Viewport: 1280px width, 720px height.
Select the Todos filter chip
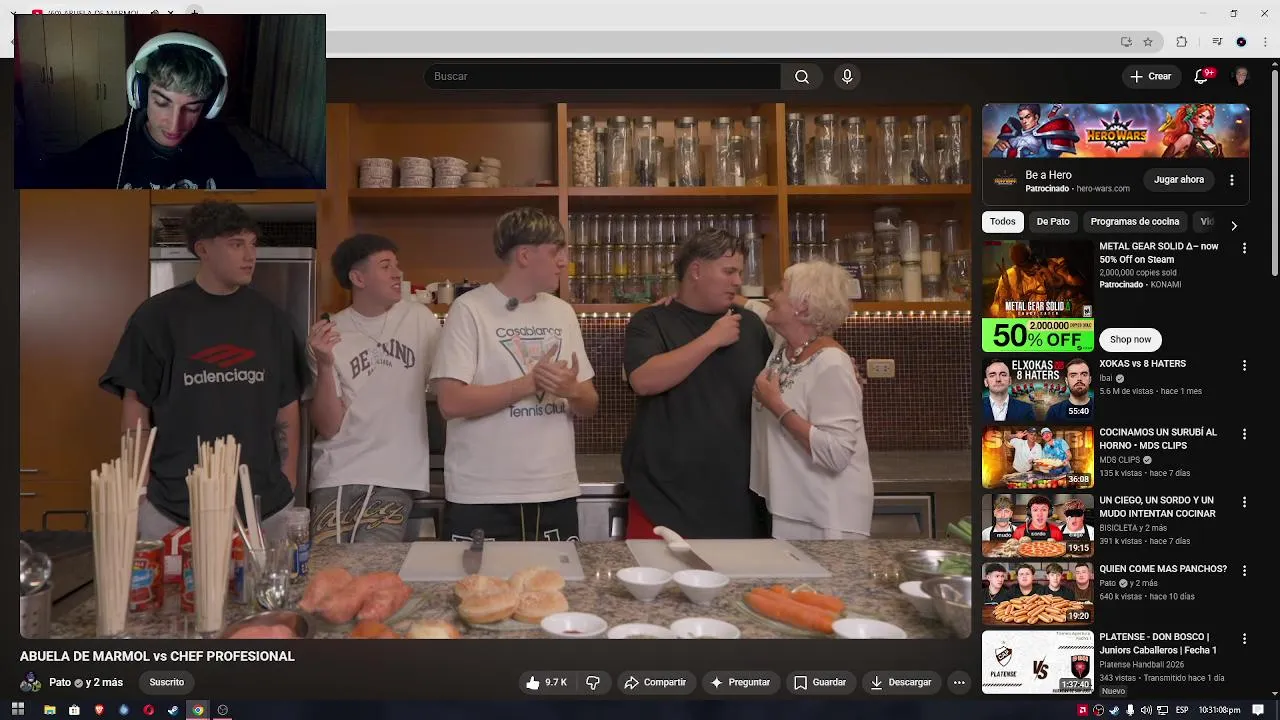click(x=1003, y=222)
